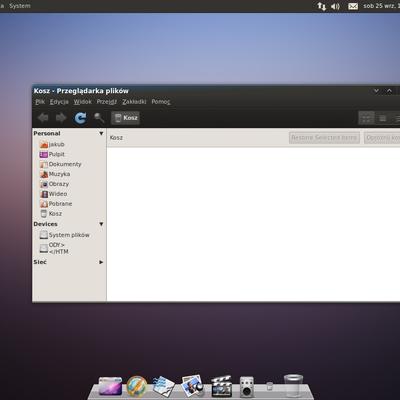The width and height of the screenshot is (400, 400).
Task: Open the mail envelope indicator
Action: pos(353,6)
